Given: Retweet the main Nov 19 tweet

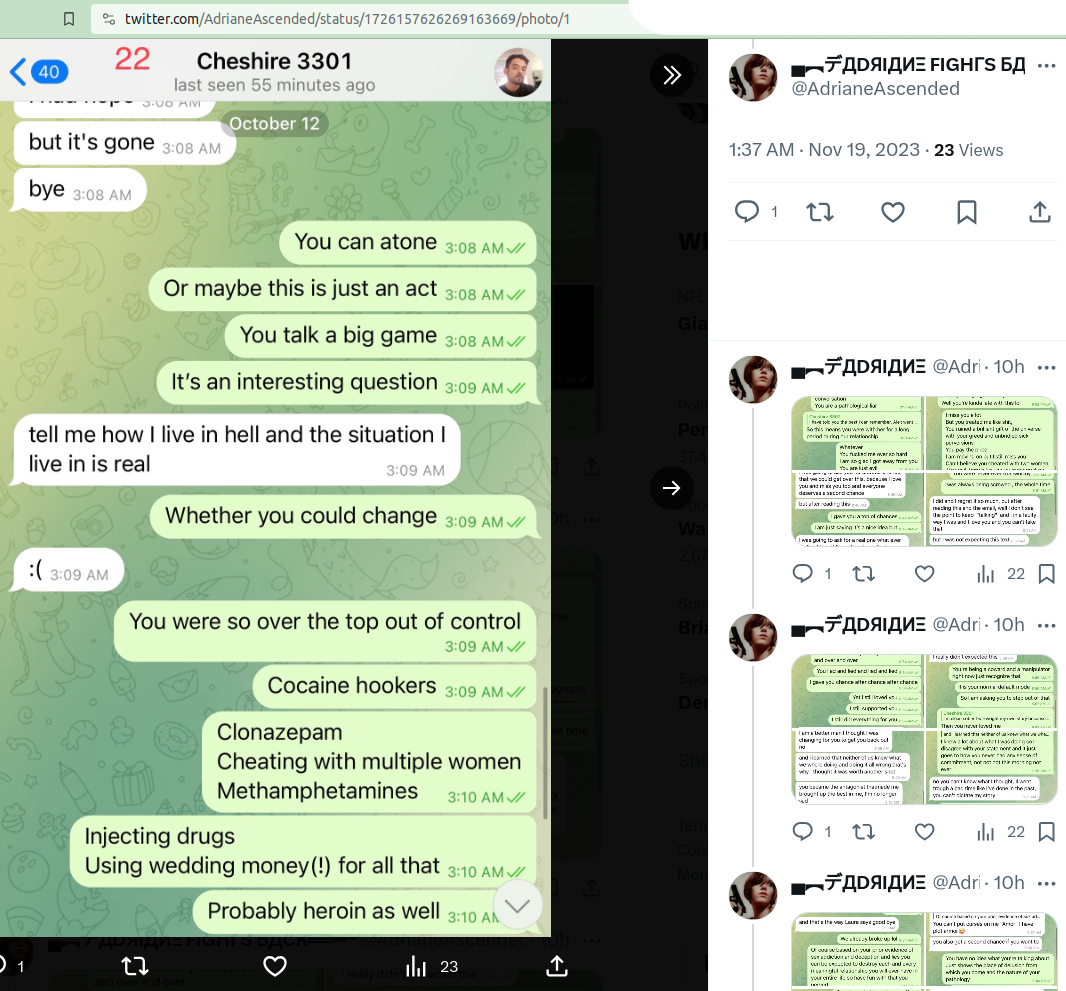Looking at the screenshot, I should [x=820, y=213].
